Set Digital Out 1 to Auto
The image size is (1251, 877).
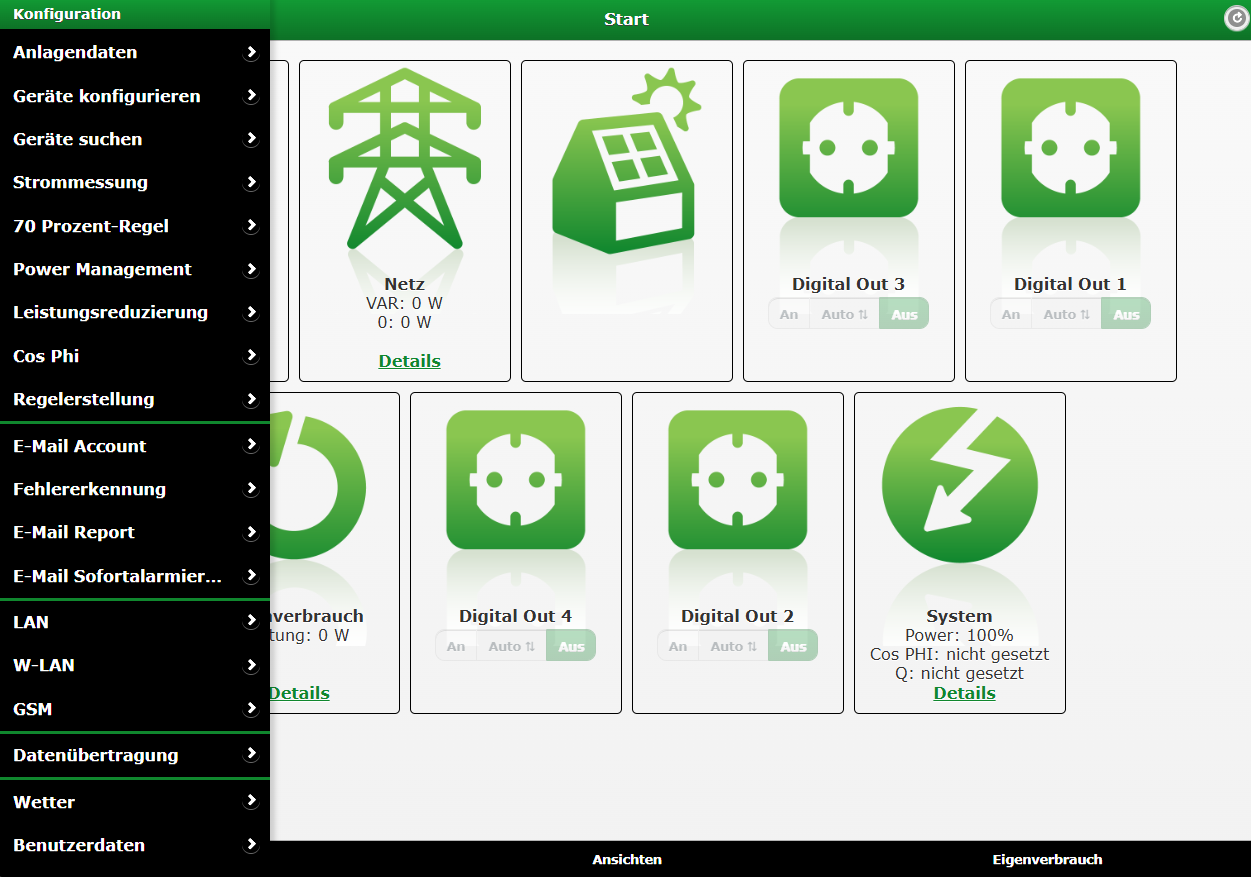click(1066, 314)
